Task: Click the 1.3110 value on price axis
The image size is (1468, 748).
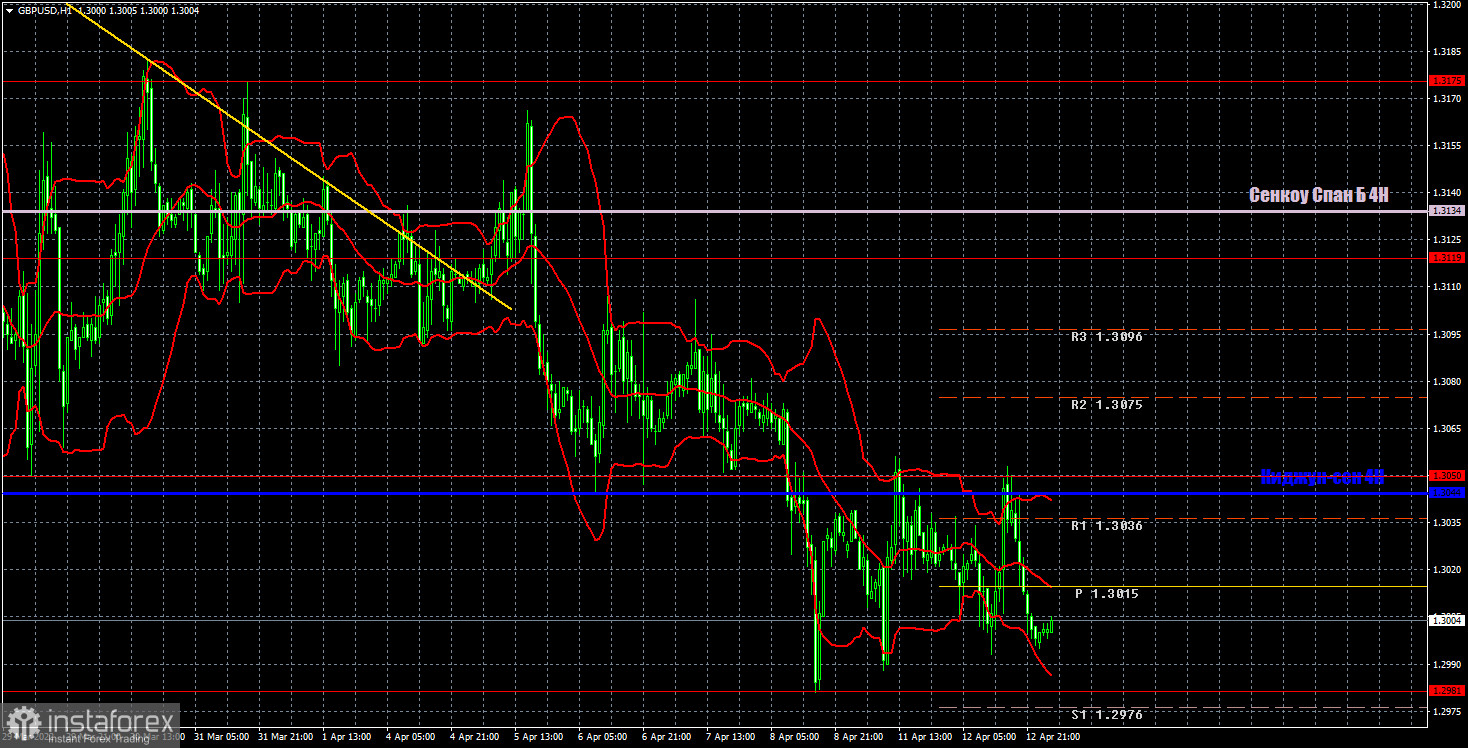Action: 1446,287
